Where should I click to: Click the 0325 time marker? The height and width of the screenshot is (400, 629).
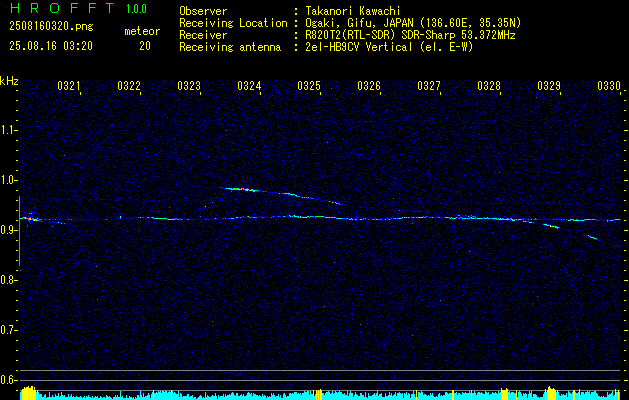pos(309,85)
